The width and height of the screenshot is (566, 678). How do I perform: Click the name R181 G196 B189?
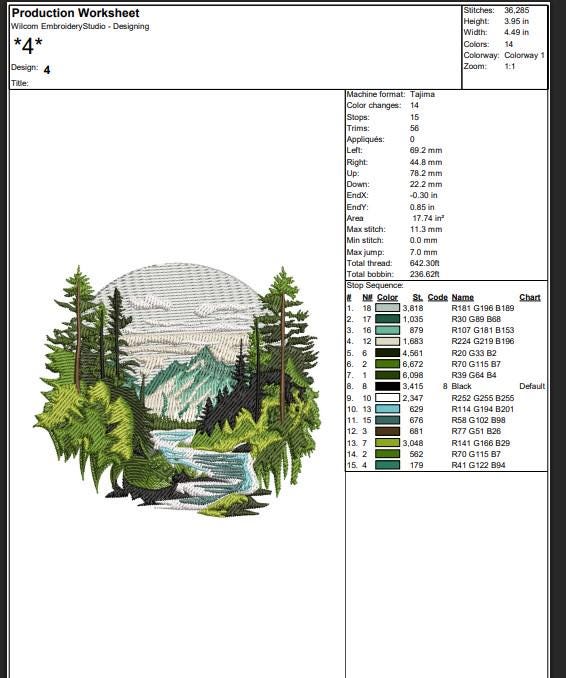(x=483, y=308)
